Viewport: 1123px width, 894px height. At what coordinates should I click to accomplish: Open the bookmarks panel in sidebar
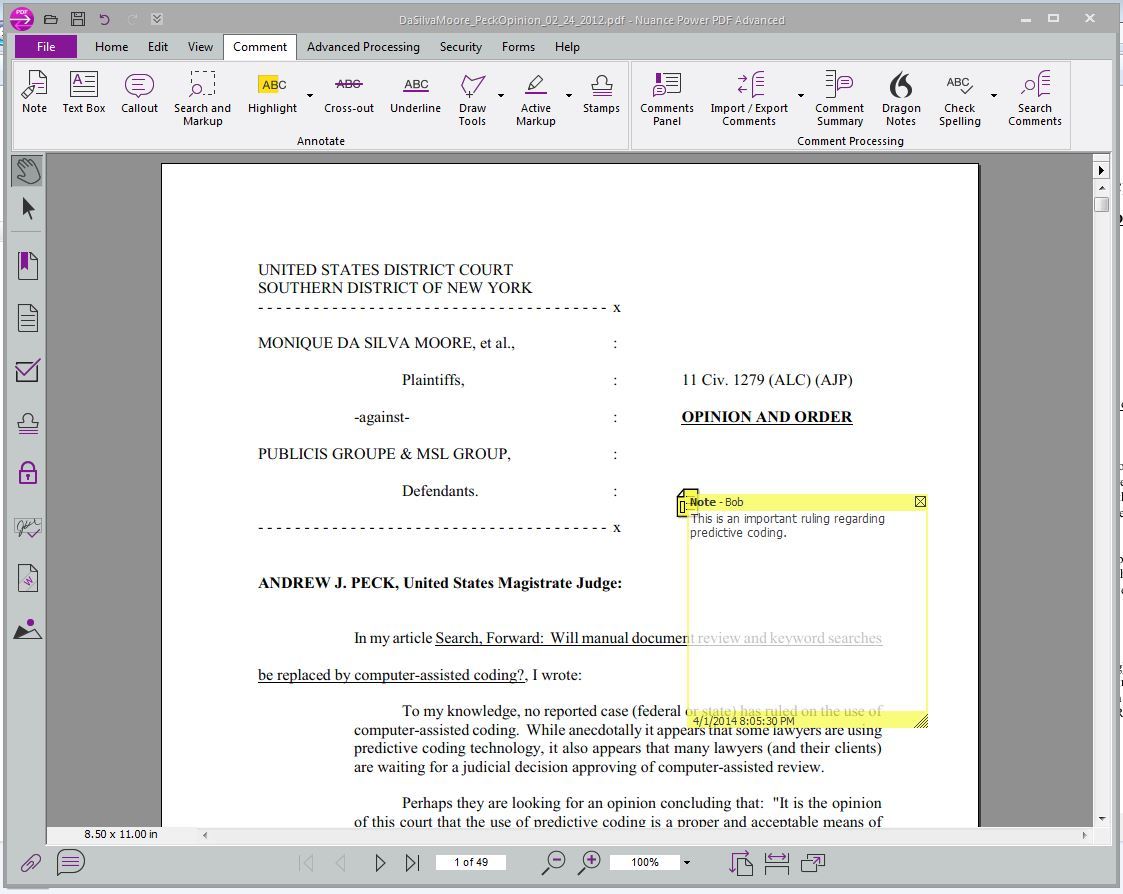click(28, 265)
